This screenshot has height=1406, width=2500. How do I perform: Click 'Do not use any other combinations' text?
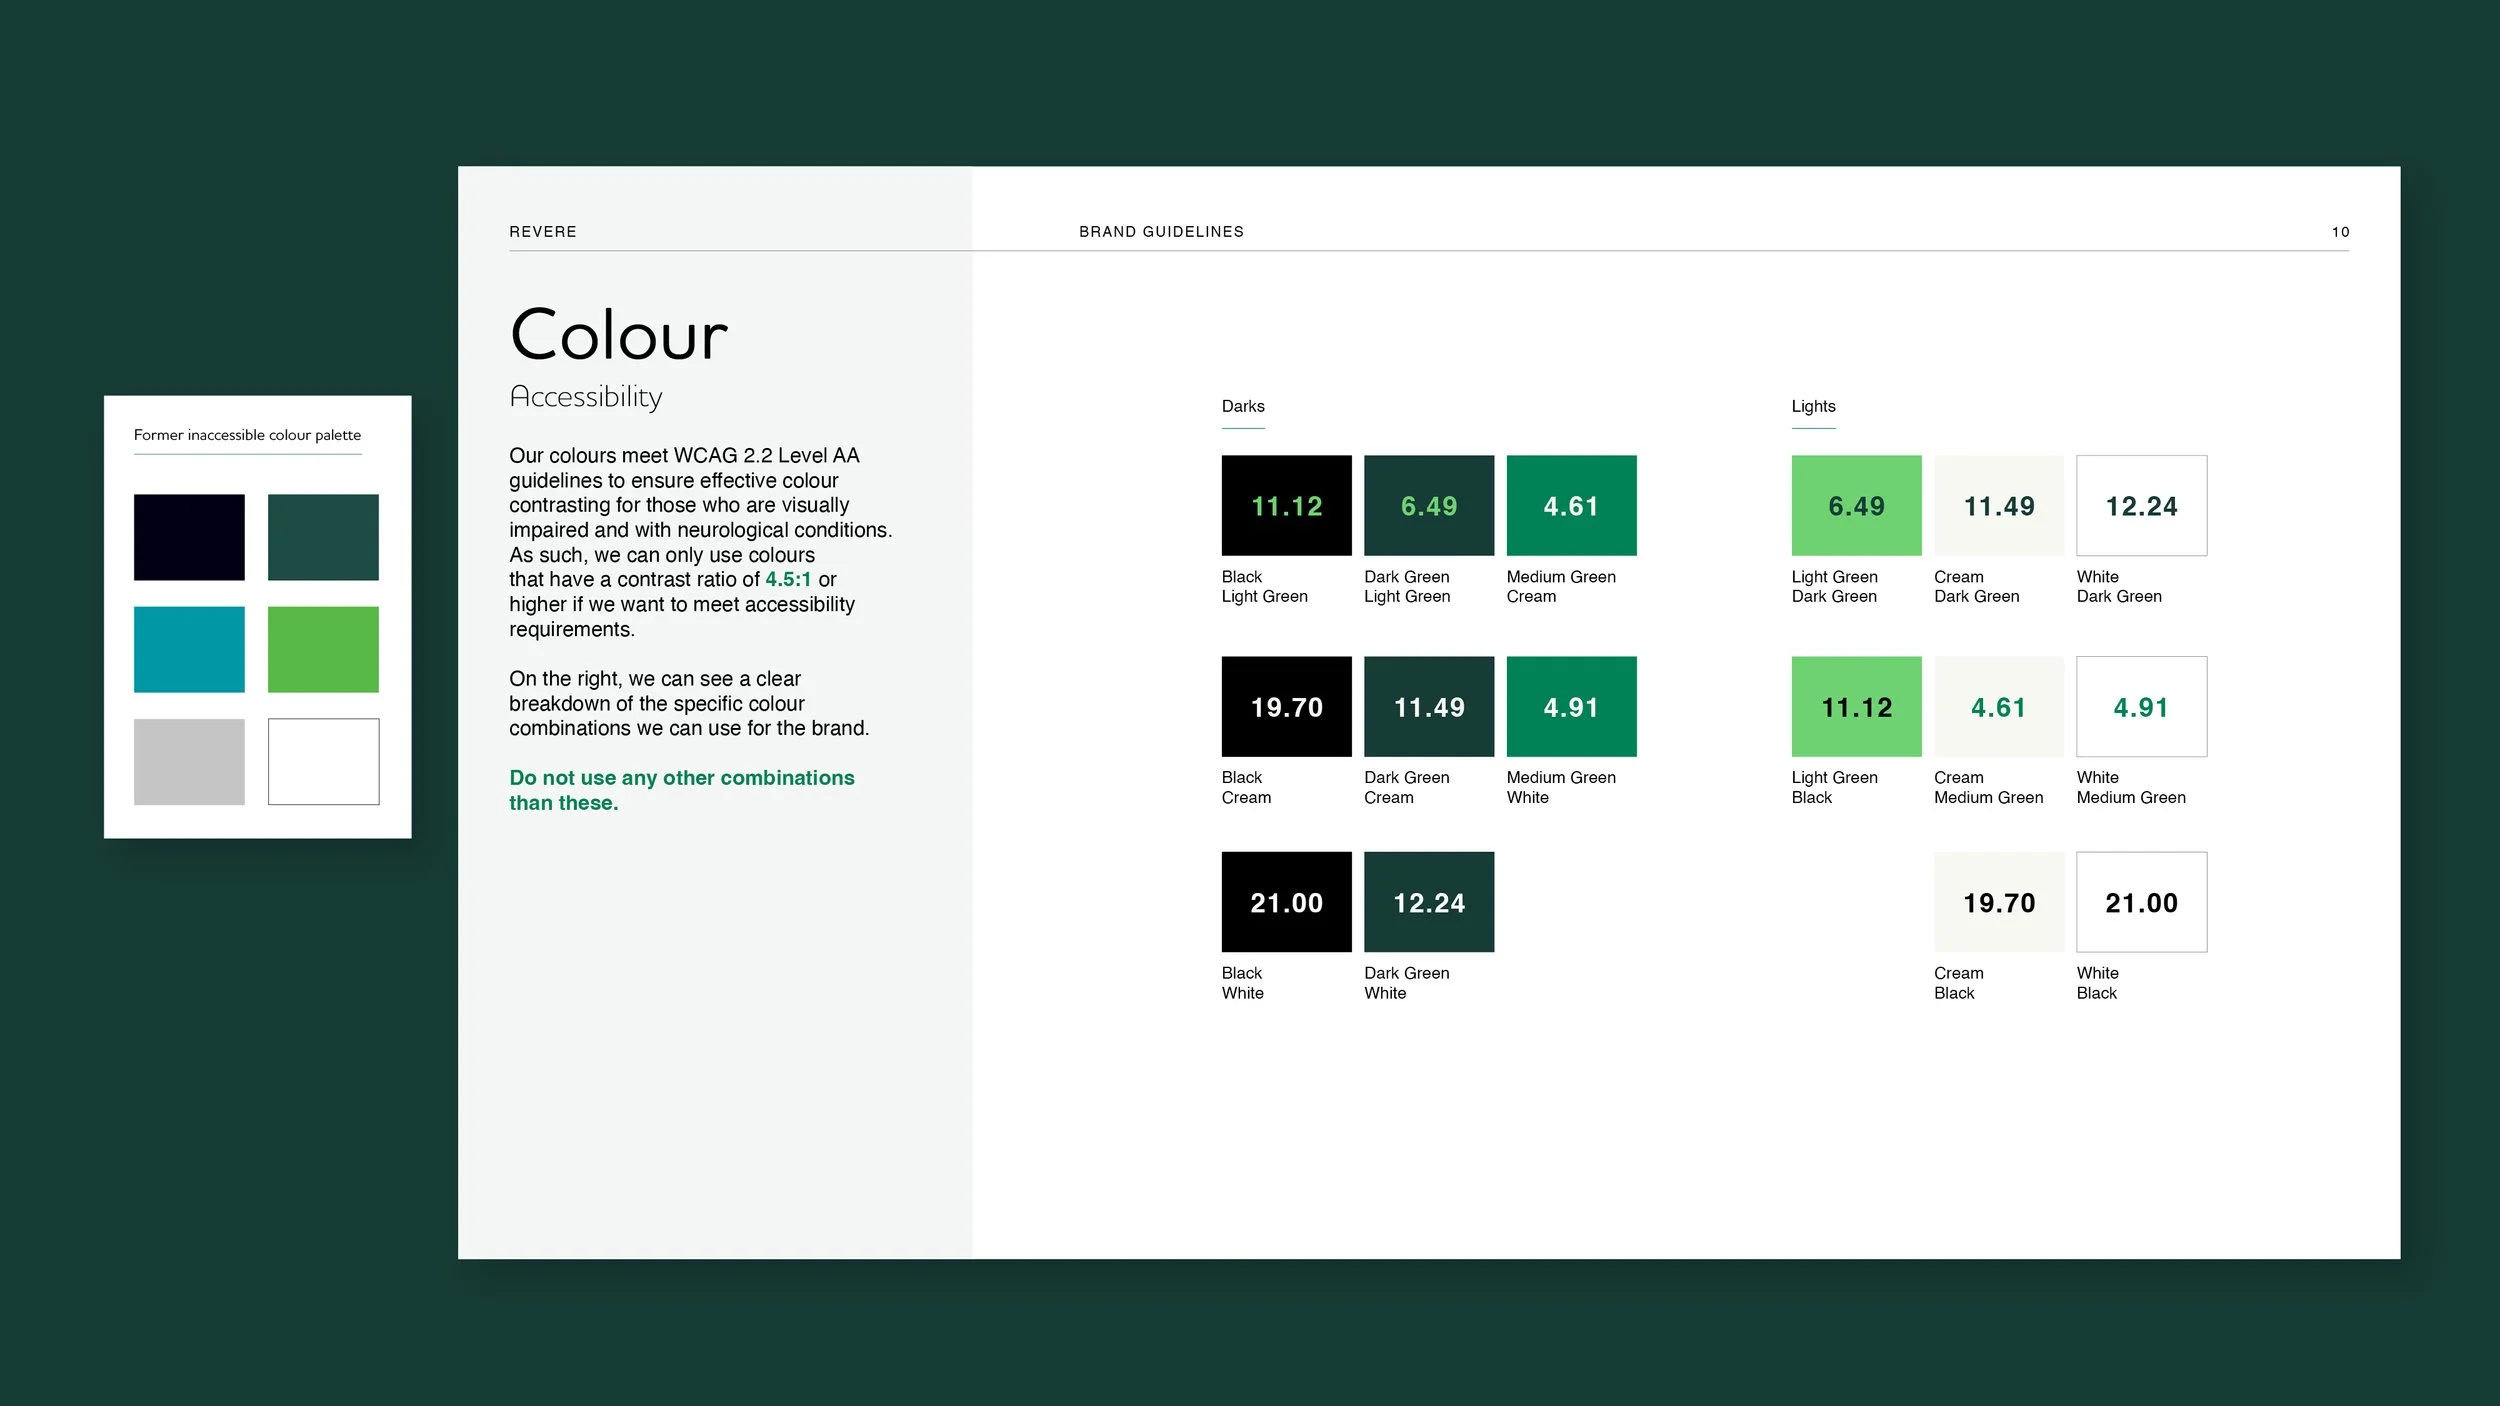coord(681,778)
